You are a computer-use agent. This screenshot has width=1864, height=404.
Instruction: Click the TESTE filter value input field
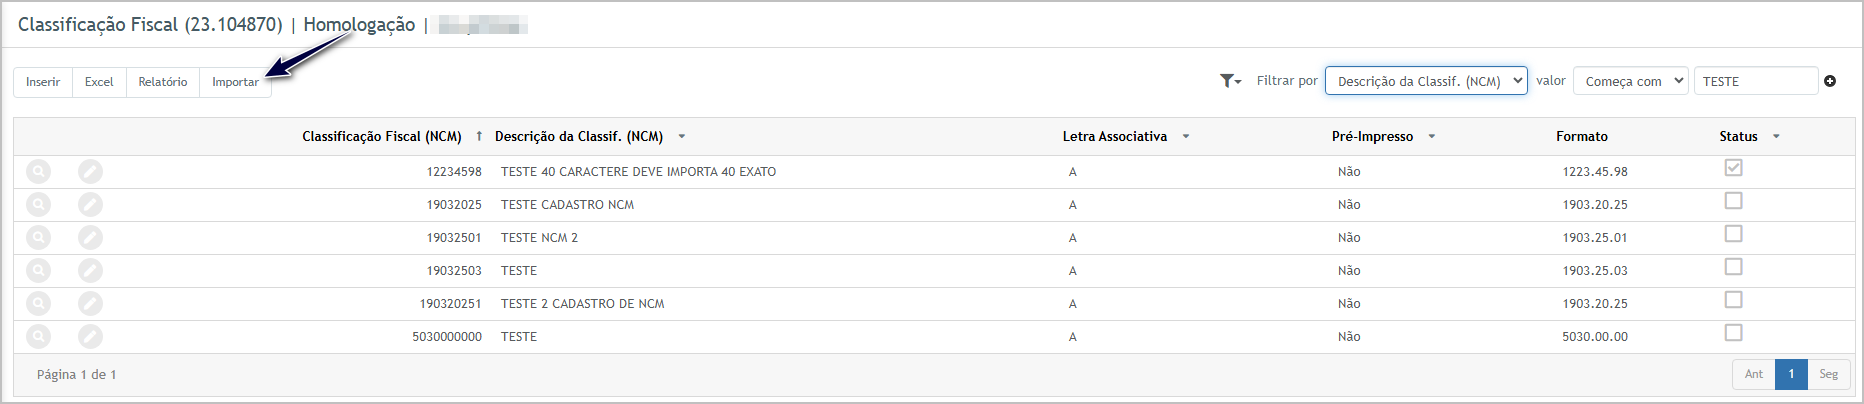pyautogui.click(x=1755, y=81)
